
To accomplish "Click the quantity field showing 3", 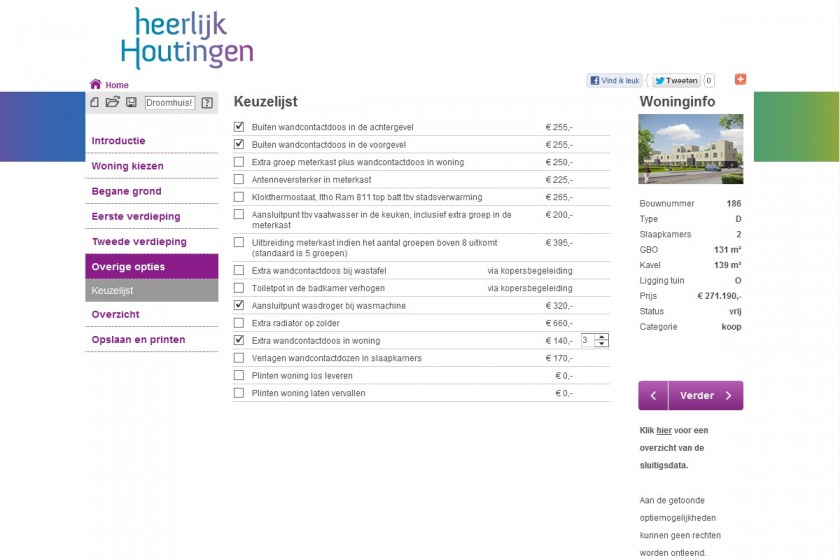I will tap(588, 340).
